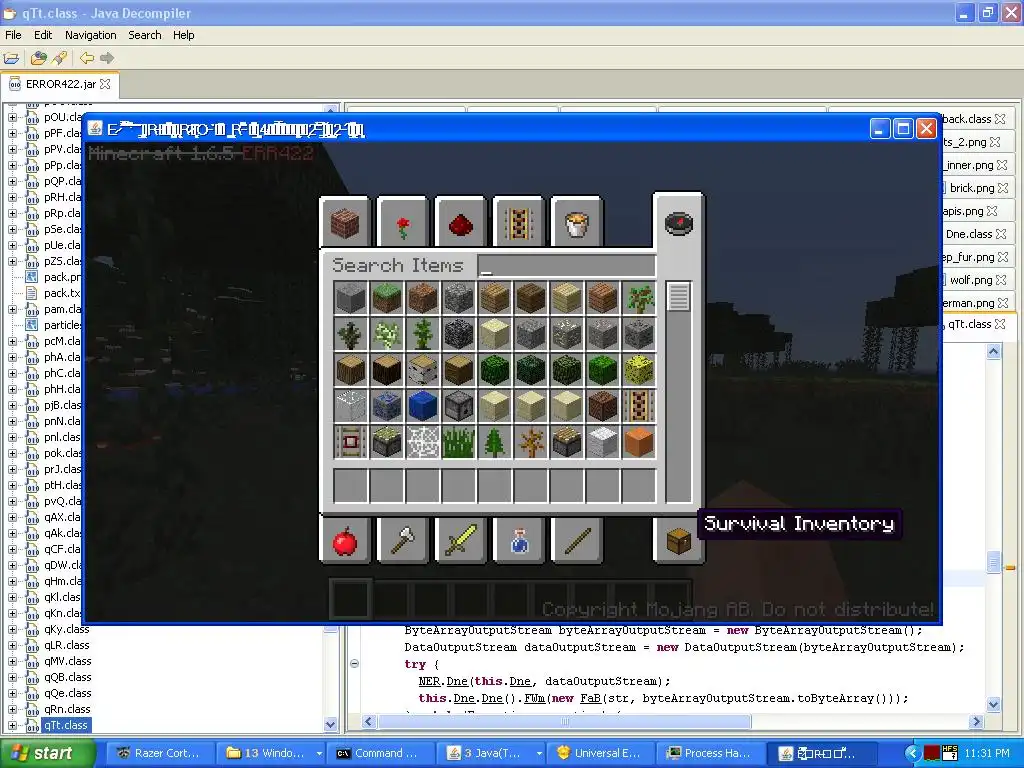Image resolution: width=1024 pixels, height=768 pixels.
Task: Expand the qLR.class tree node
Action: coord(12,645)
